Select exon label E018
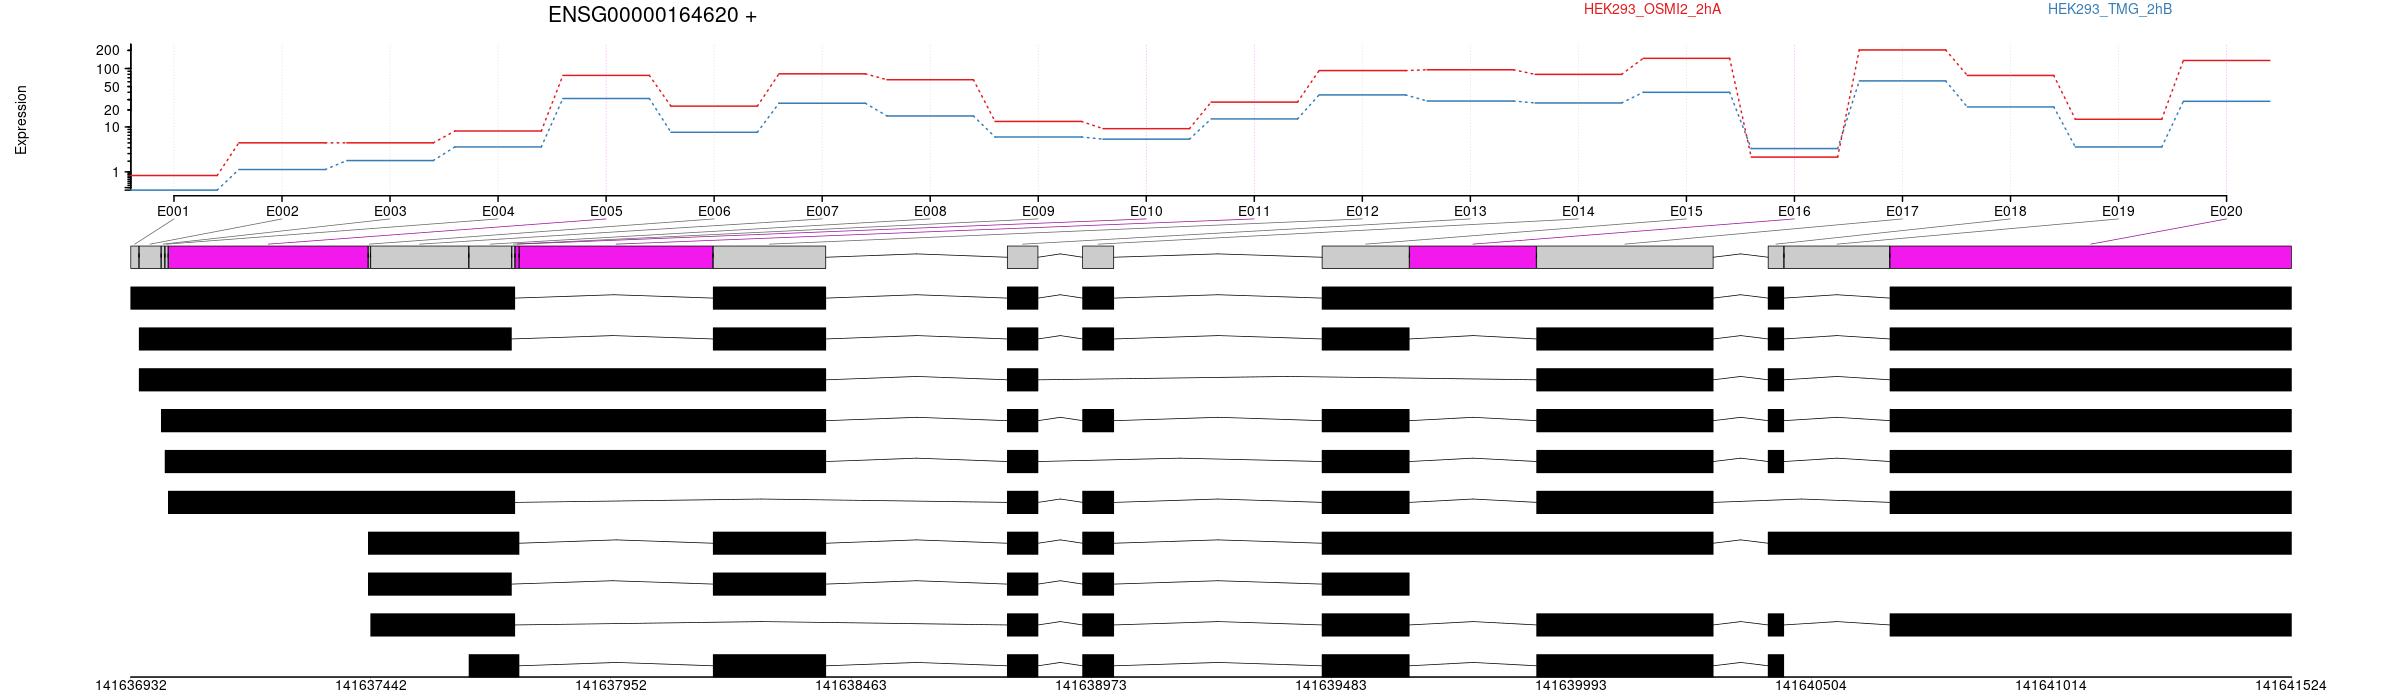Screen dimensions: 2400x700 coord(2010,211)
